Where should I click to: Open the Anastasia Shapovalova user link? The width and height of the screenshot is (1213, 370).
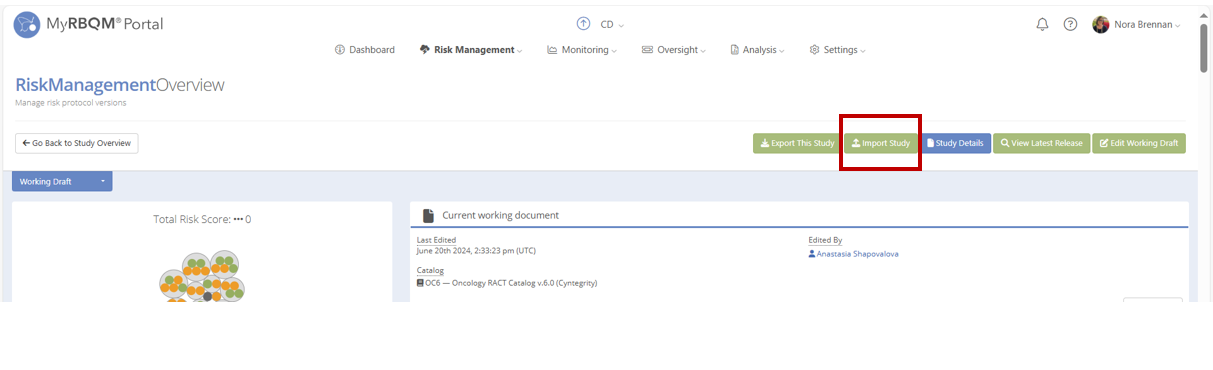pyautogui.click(x=853, y=254)
